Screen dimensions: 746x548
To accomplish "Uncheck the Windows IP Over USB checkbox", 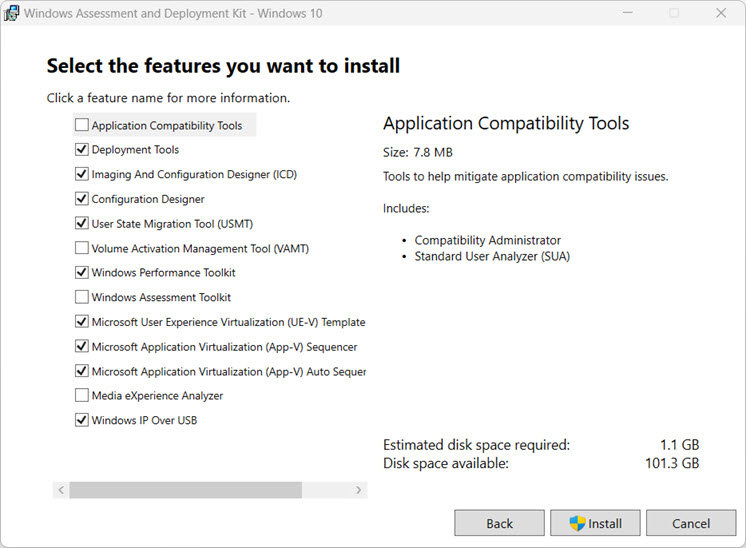I will point(81,420).
